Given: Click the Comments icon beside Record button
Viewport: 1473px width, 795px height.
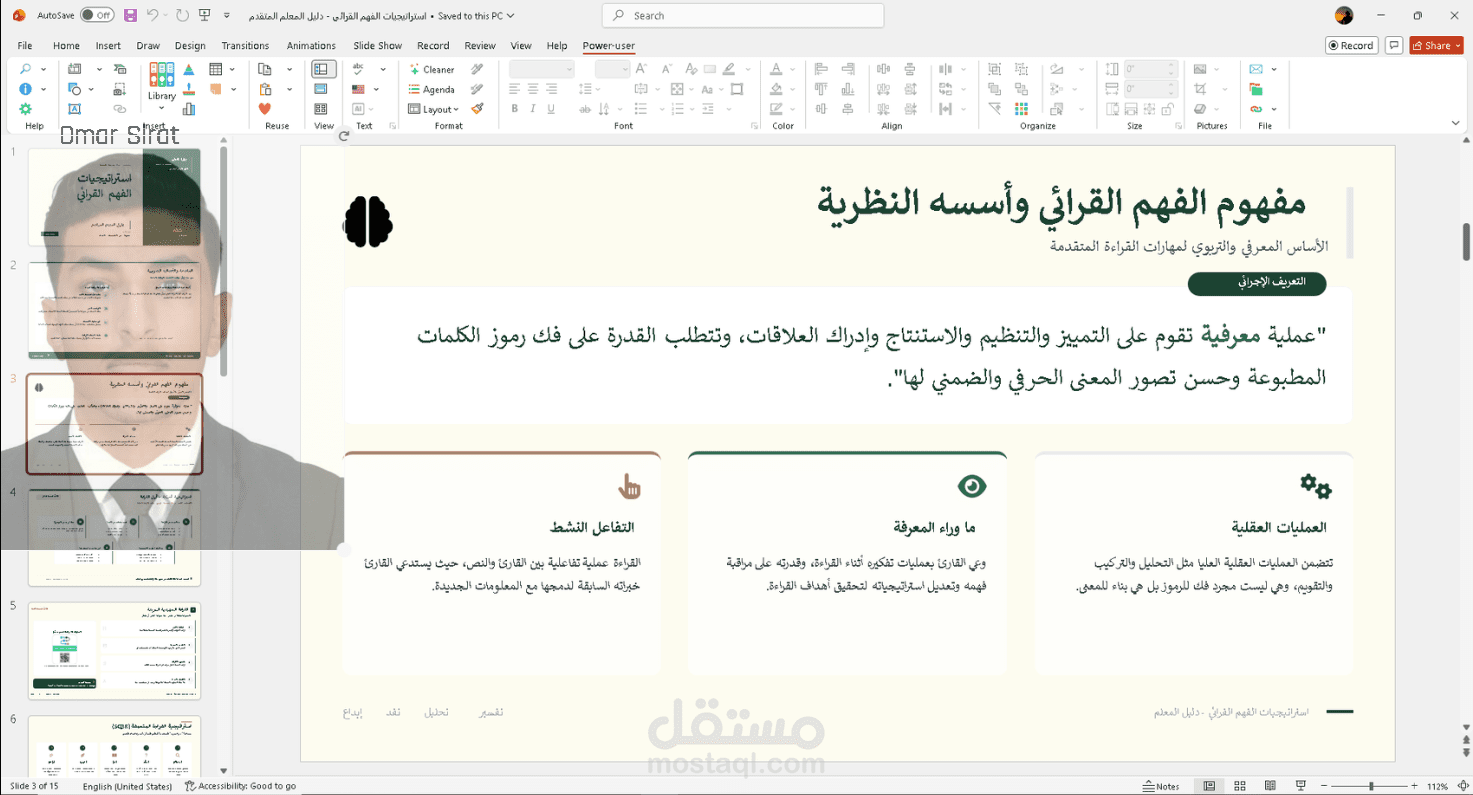Looking at the screenshot, I should tap(1395, 45).
